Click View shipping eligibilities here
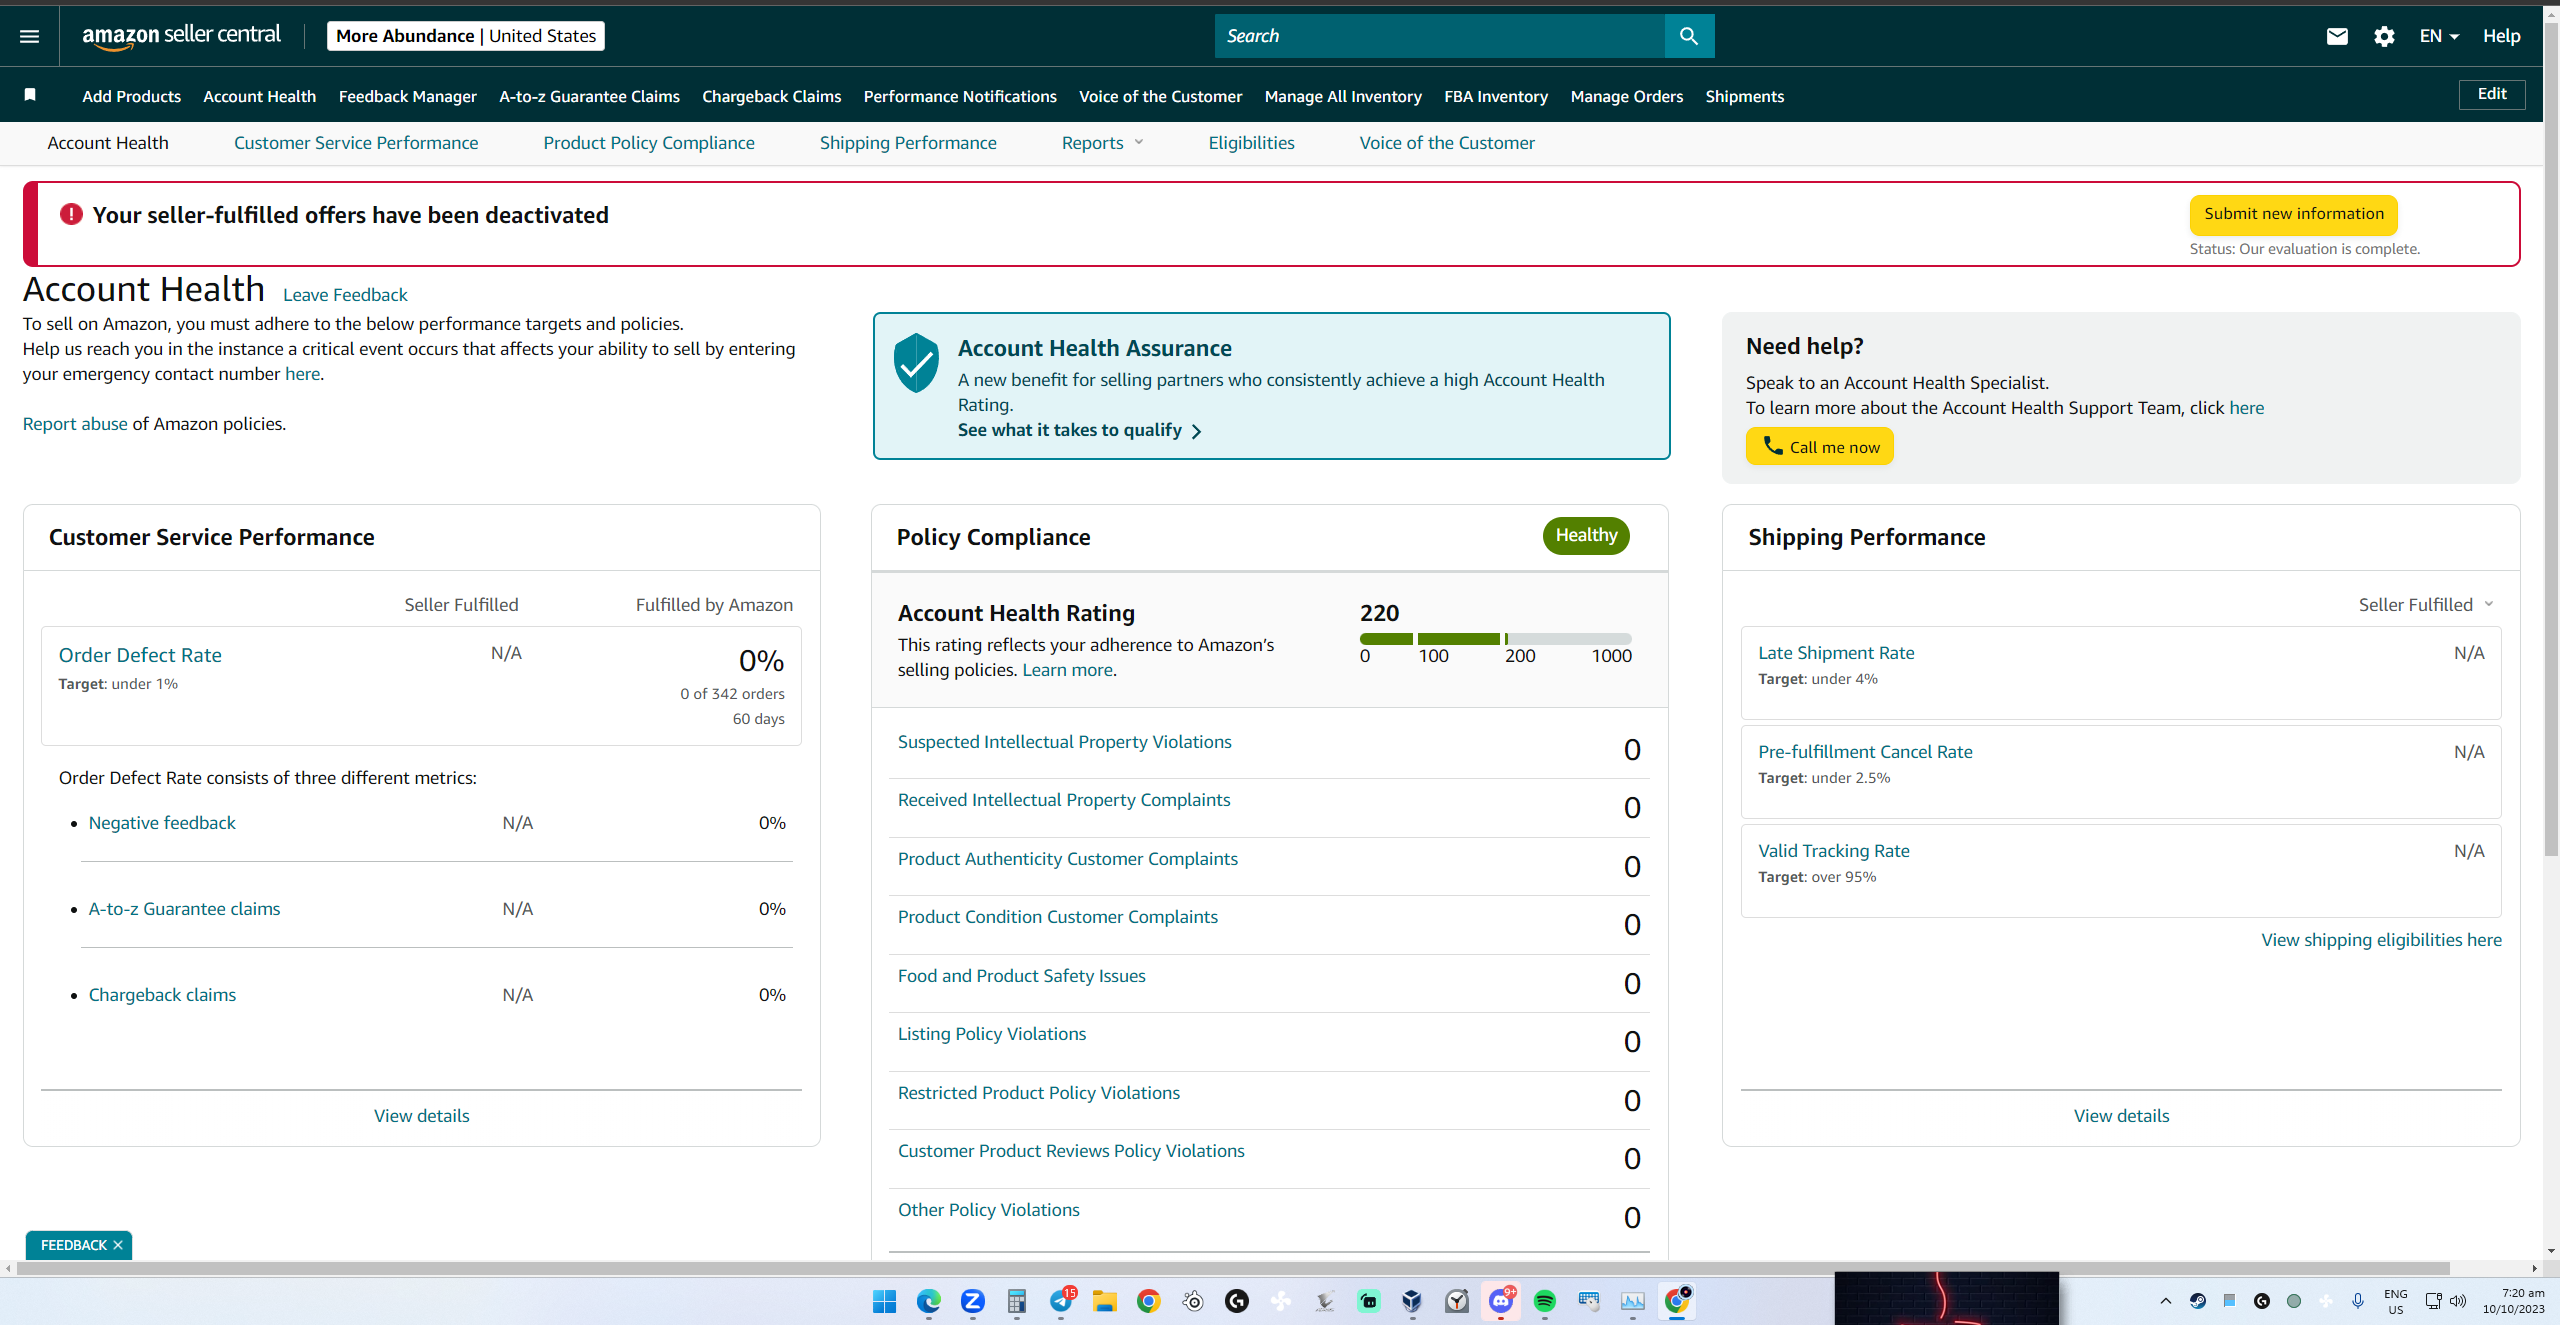2560x1325 pixels. tap(2382, 940)
